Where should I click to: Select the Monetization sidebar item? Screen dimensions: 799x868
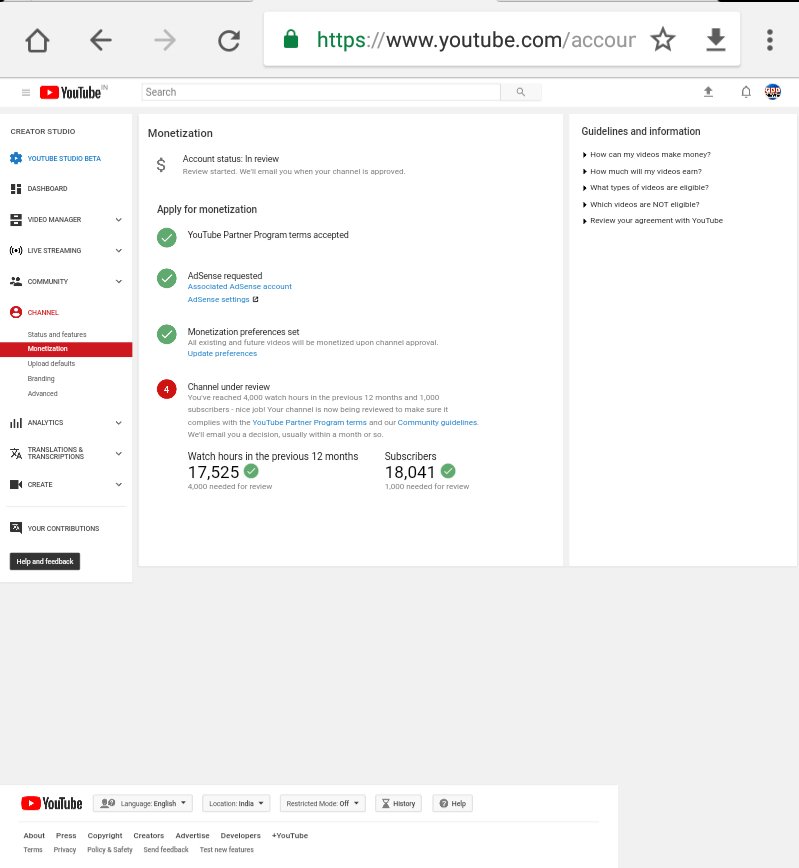(66, 349)
